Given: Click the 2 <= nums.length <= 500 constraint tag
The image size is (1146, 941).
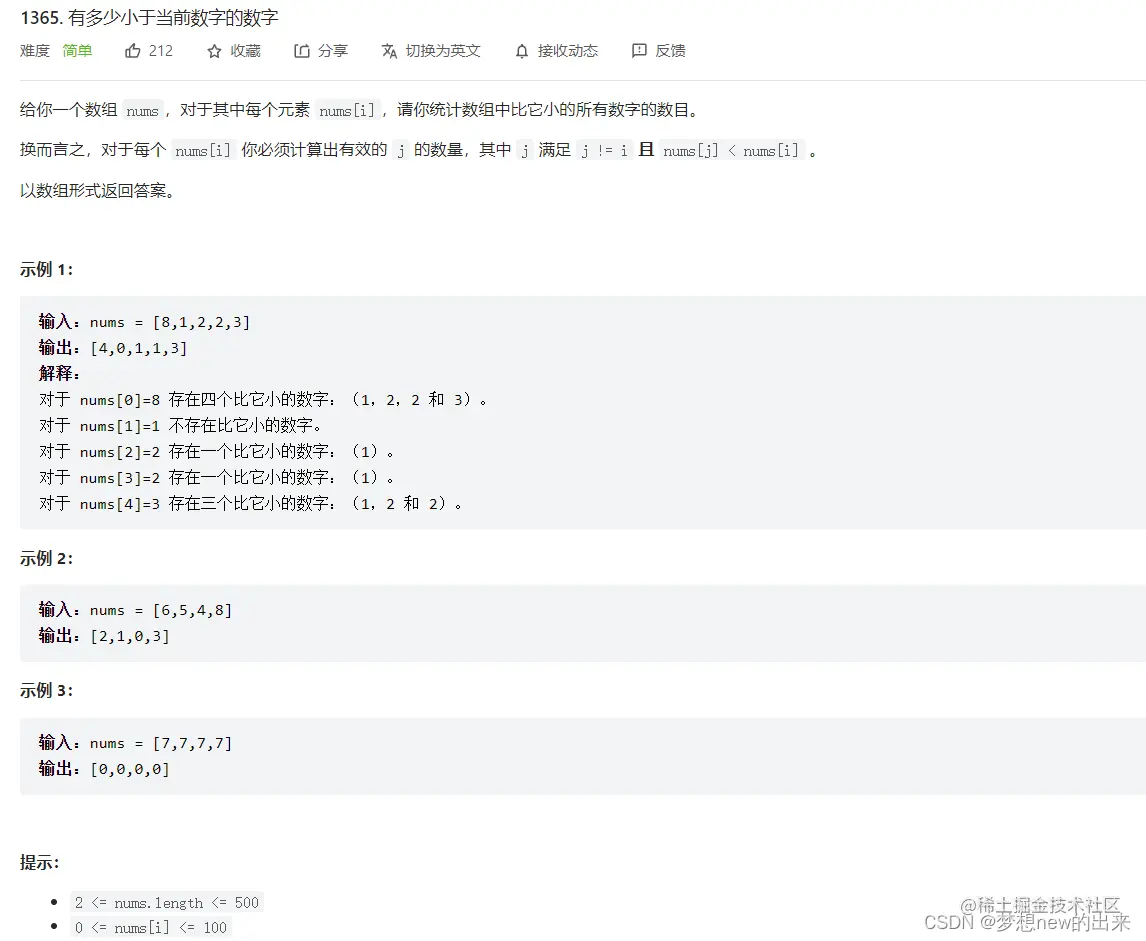Looking at the screenshot, I should point(168,902).
